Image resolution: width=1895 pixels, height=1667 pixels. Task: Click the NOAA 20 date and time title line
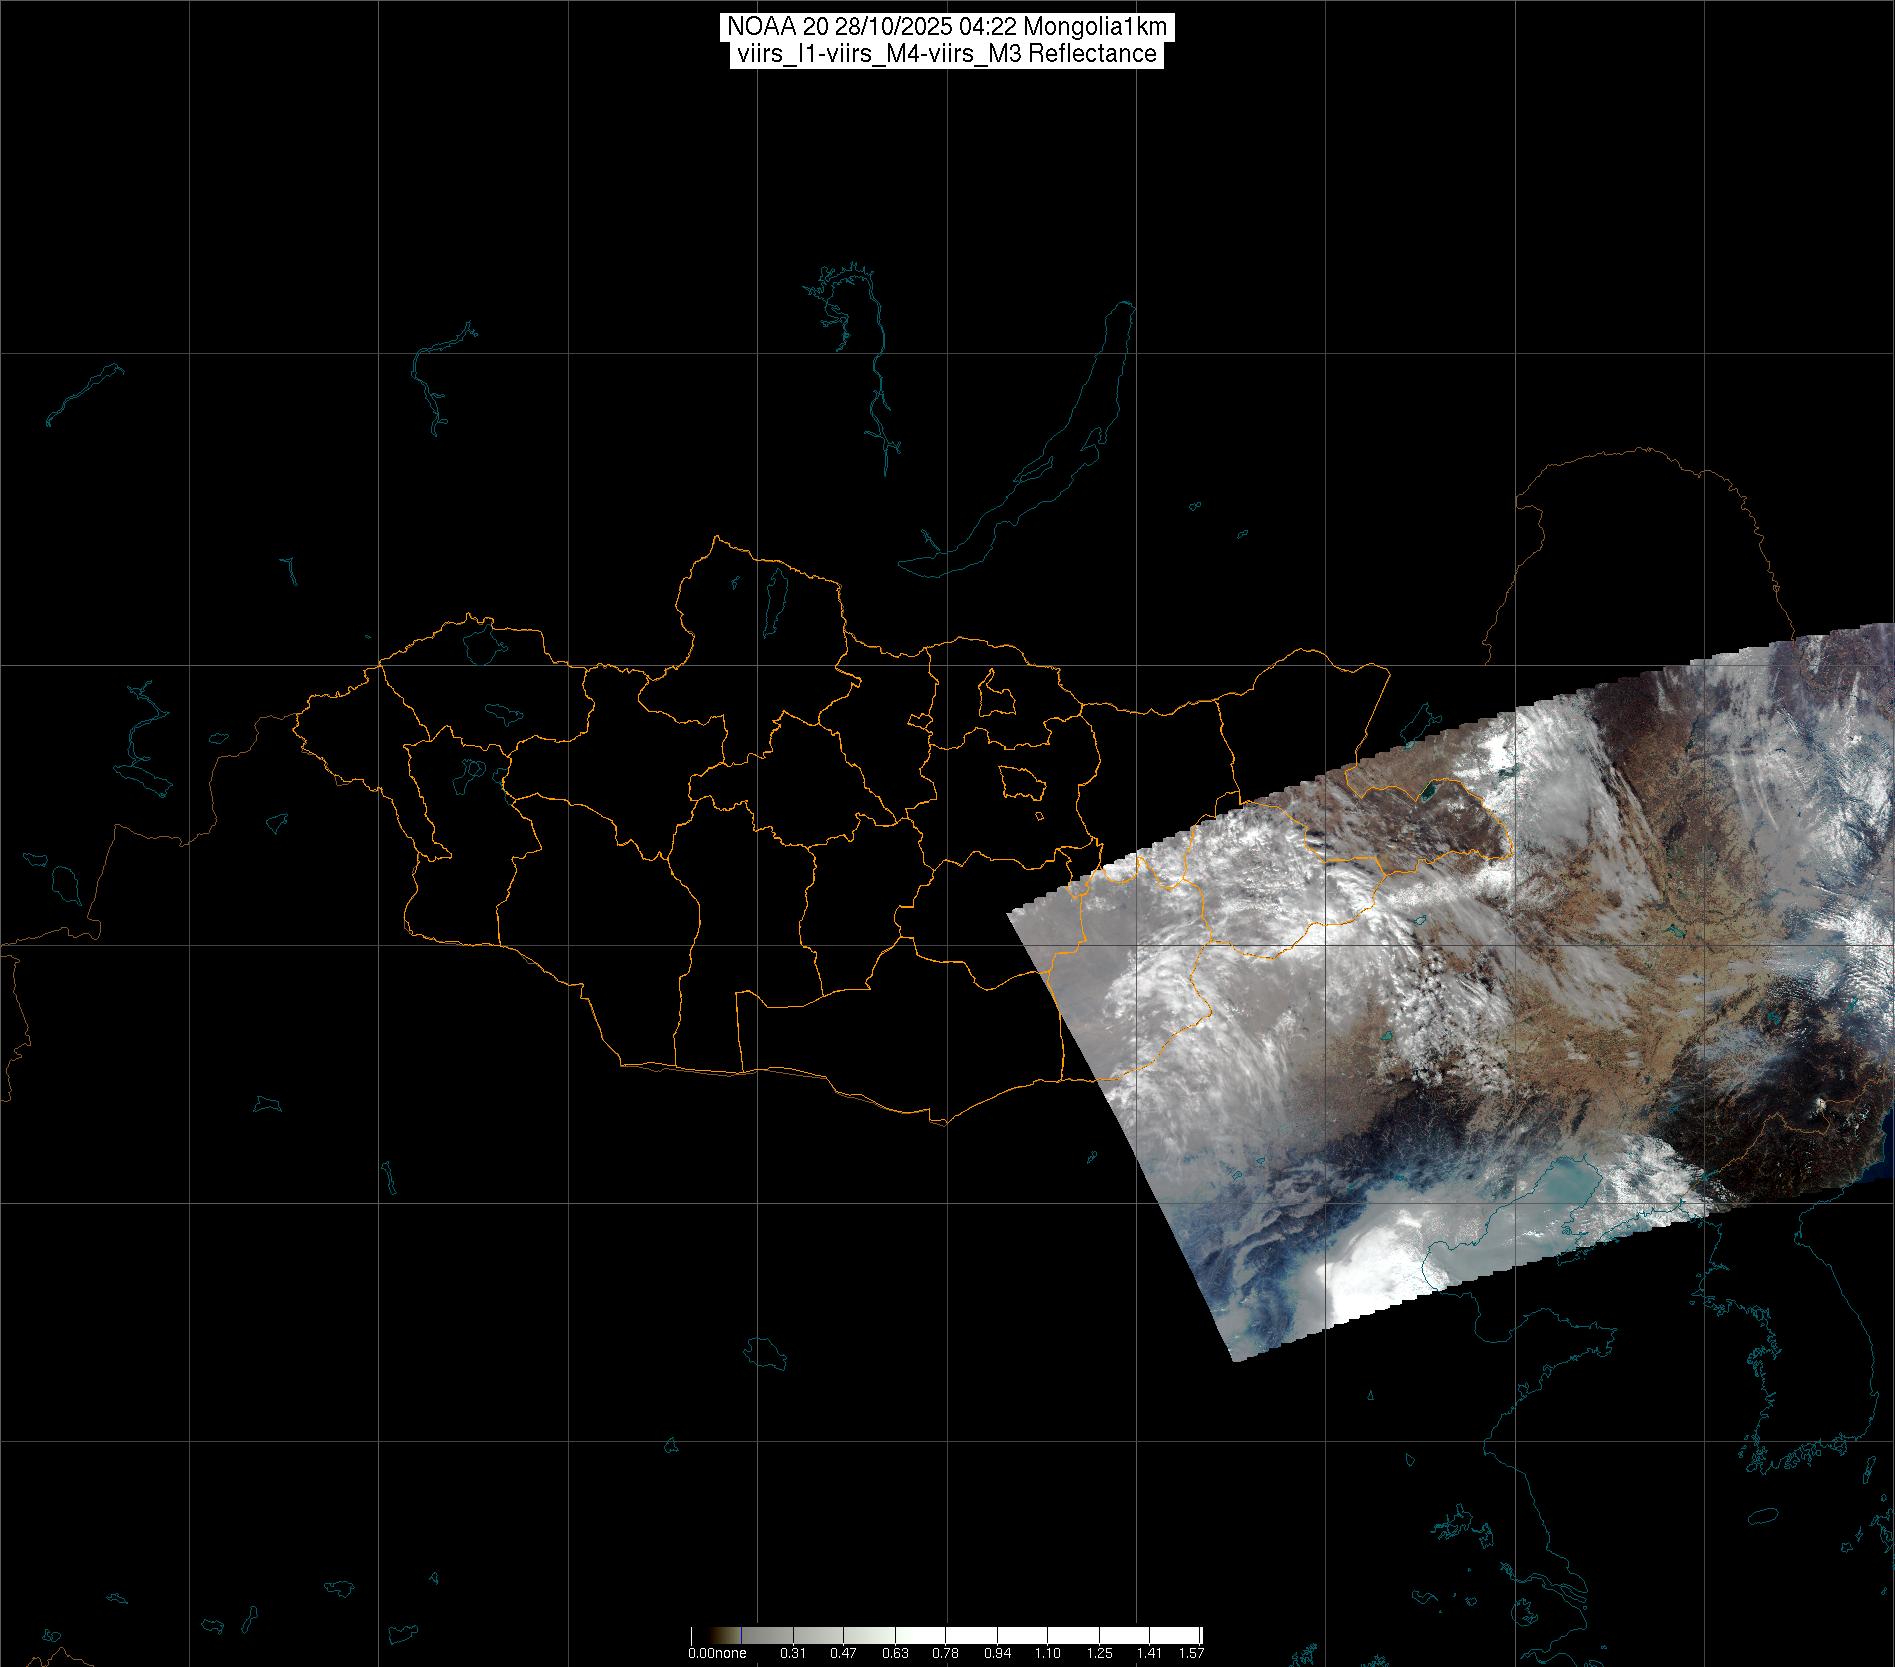coord(946,27)
